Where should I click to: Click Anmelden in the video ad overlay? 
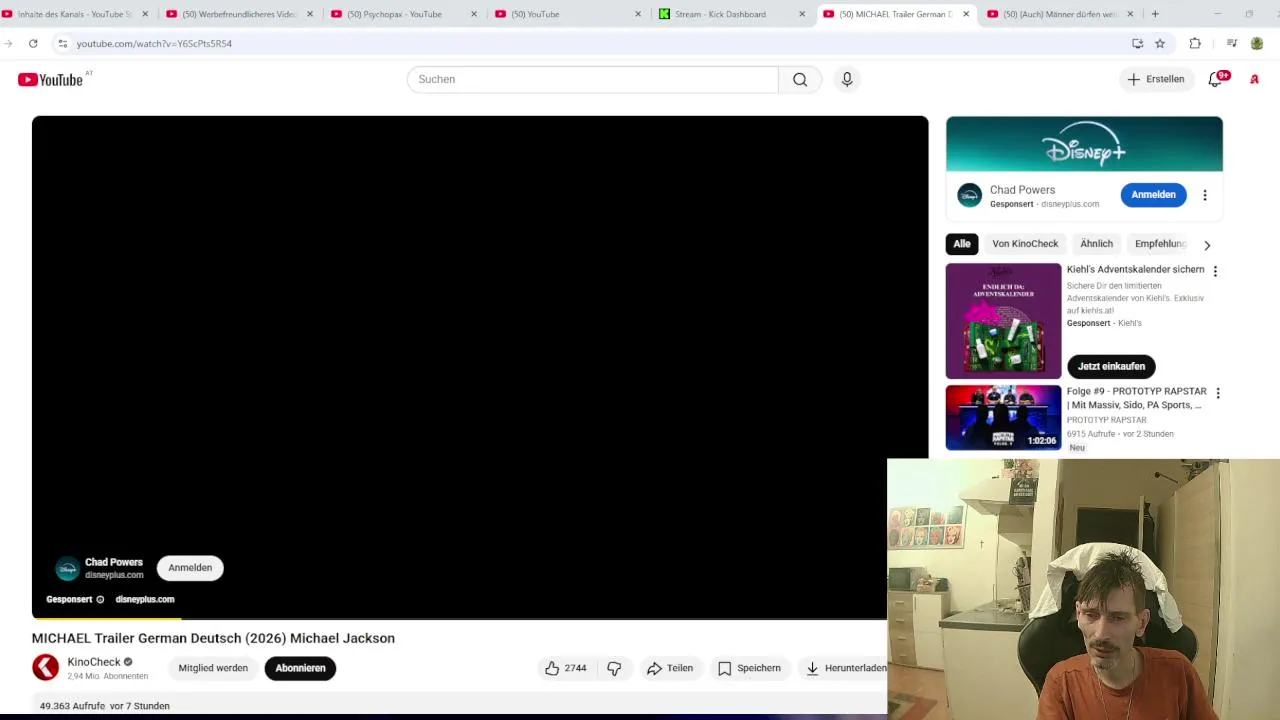190,568
